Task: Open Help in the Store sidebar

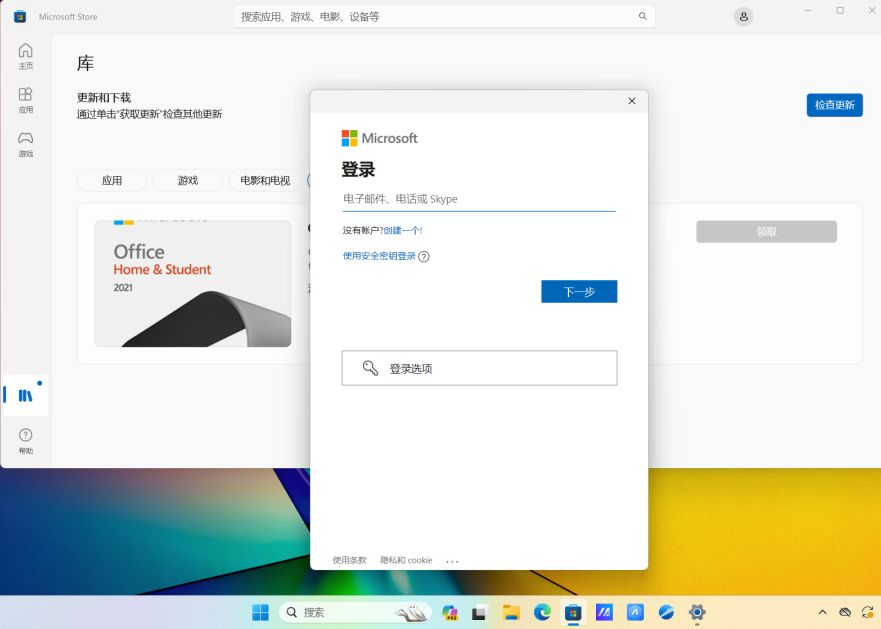Action: 26,441
